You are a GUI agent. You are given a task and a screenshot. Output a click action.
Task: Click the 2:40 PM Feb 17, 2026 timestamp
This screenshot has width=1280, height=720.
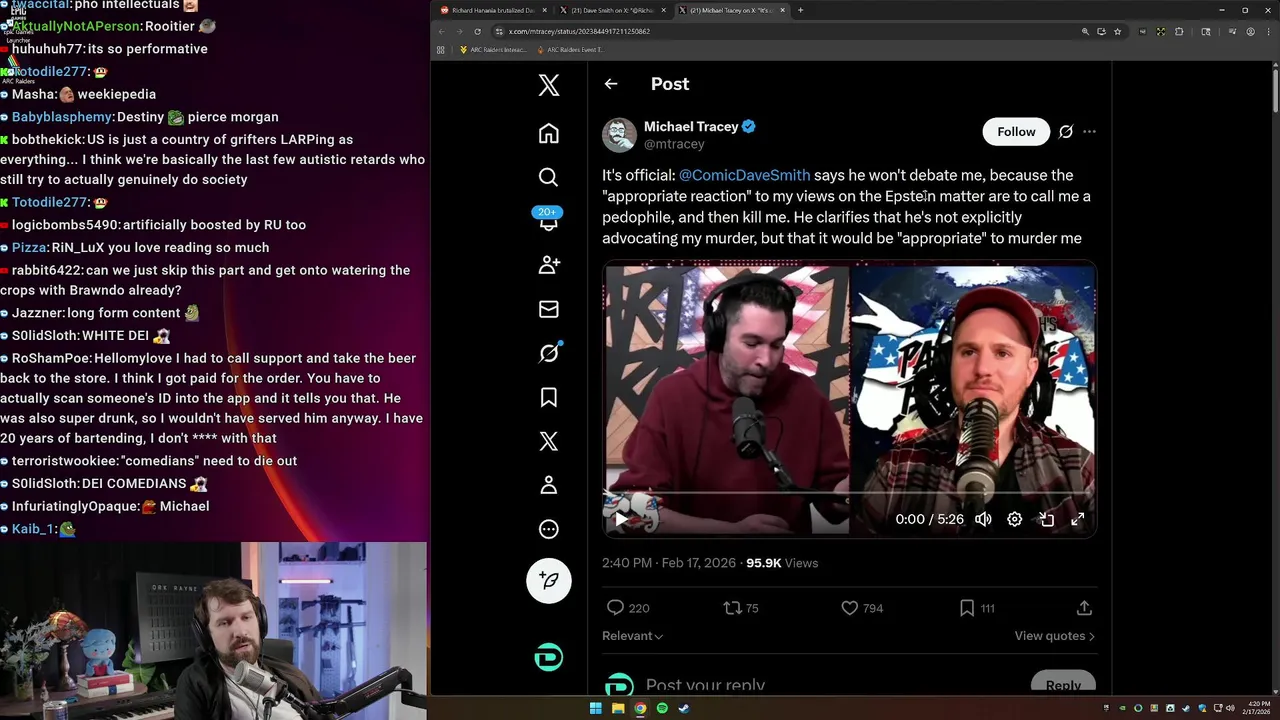(669, 563)
